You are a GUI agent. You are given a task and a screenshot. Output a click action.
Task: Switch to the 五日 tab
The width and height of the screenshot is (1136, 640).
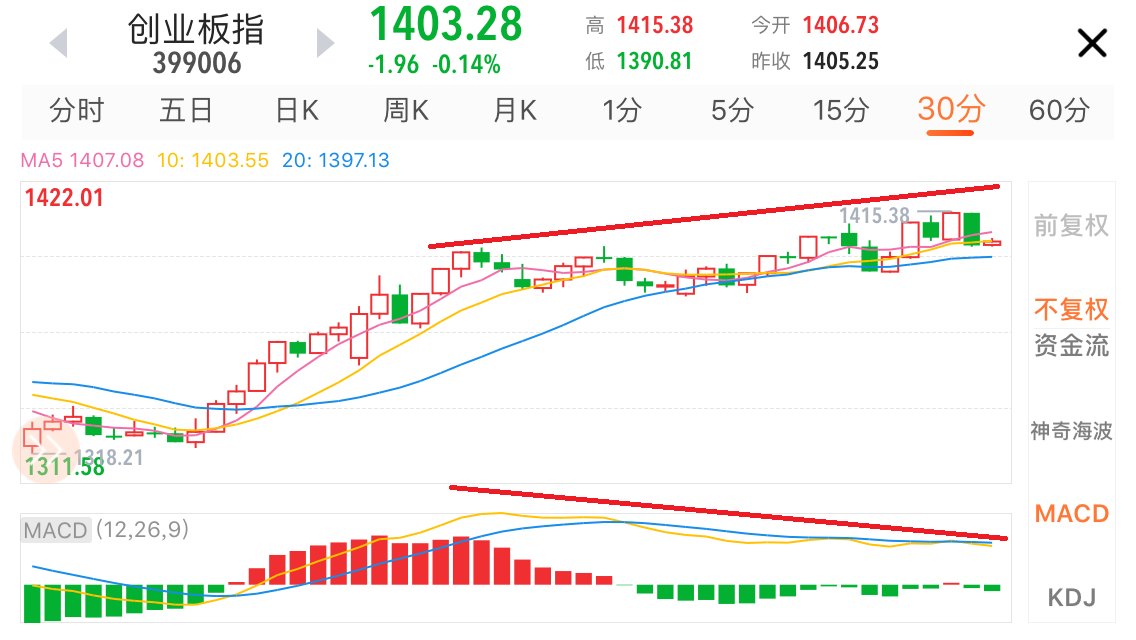coord(185,111)
